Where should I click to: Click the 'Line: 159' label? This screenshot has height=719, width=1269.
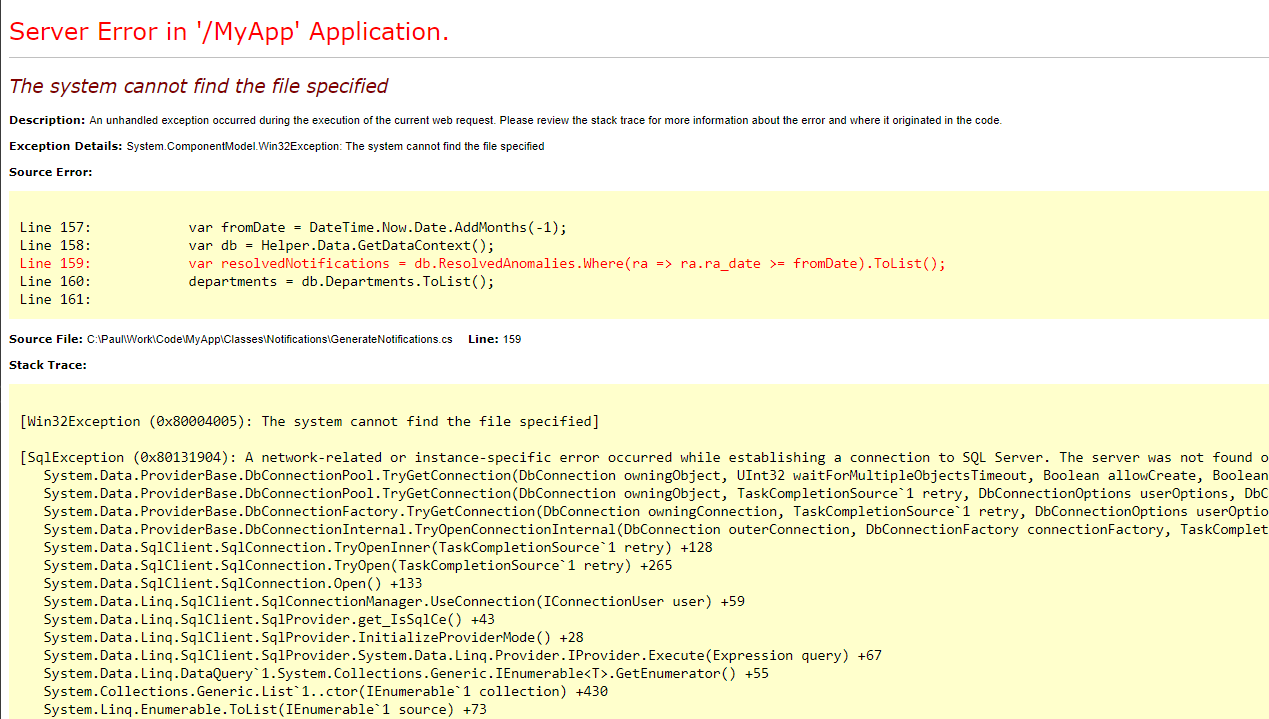coord(494,339)
